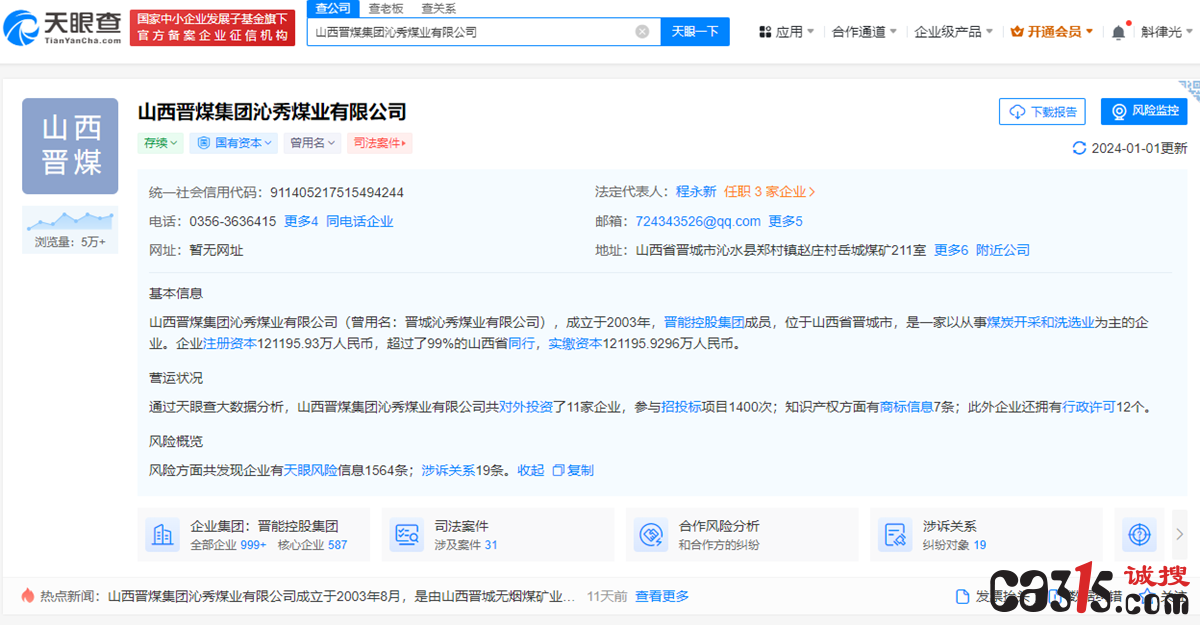
Task: Click the refresh icon next to 2024-01-01更新
Action: 1079,148
